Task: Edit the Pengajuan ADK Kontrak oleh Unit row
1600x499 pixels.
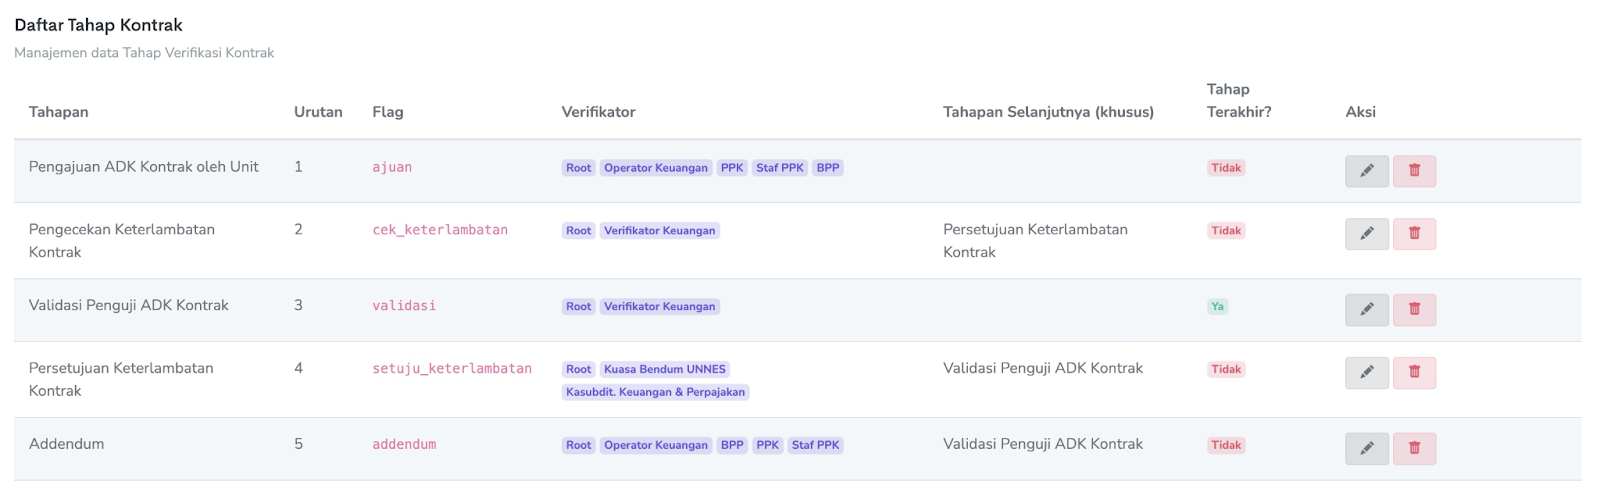Action: (1366, 171)
